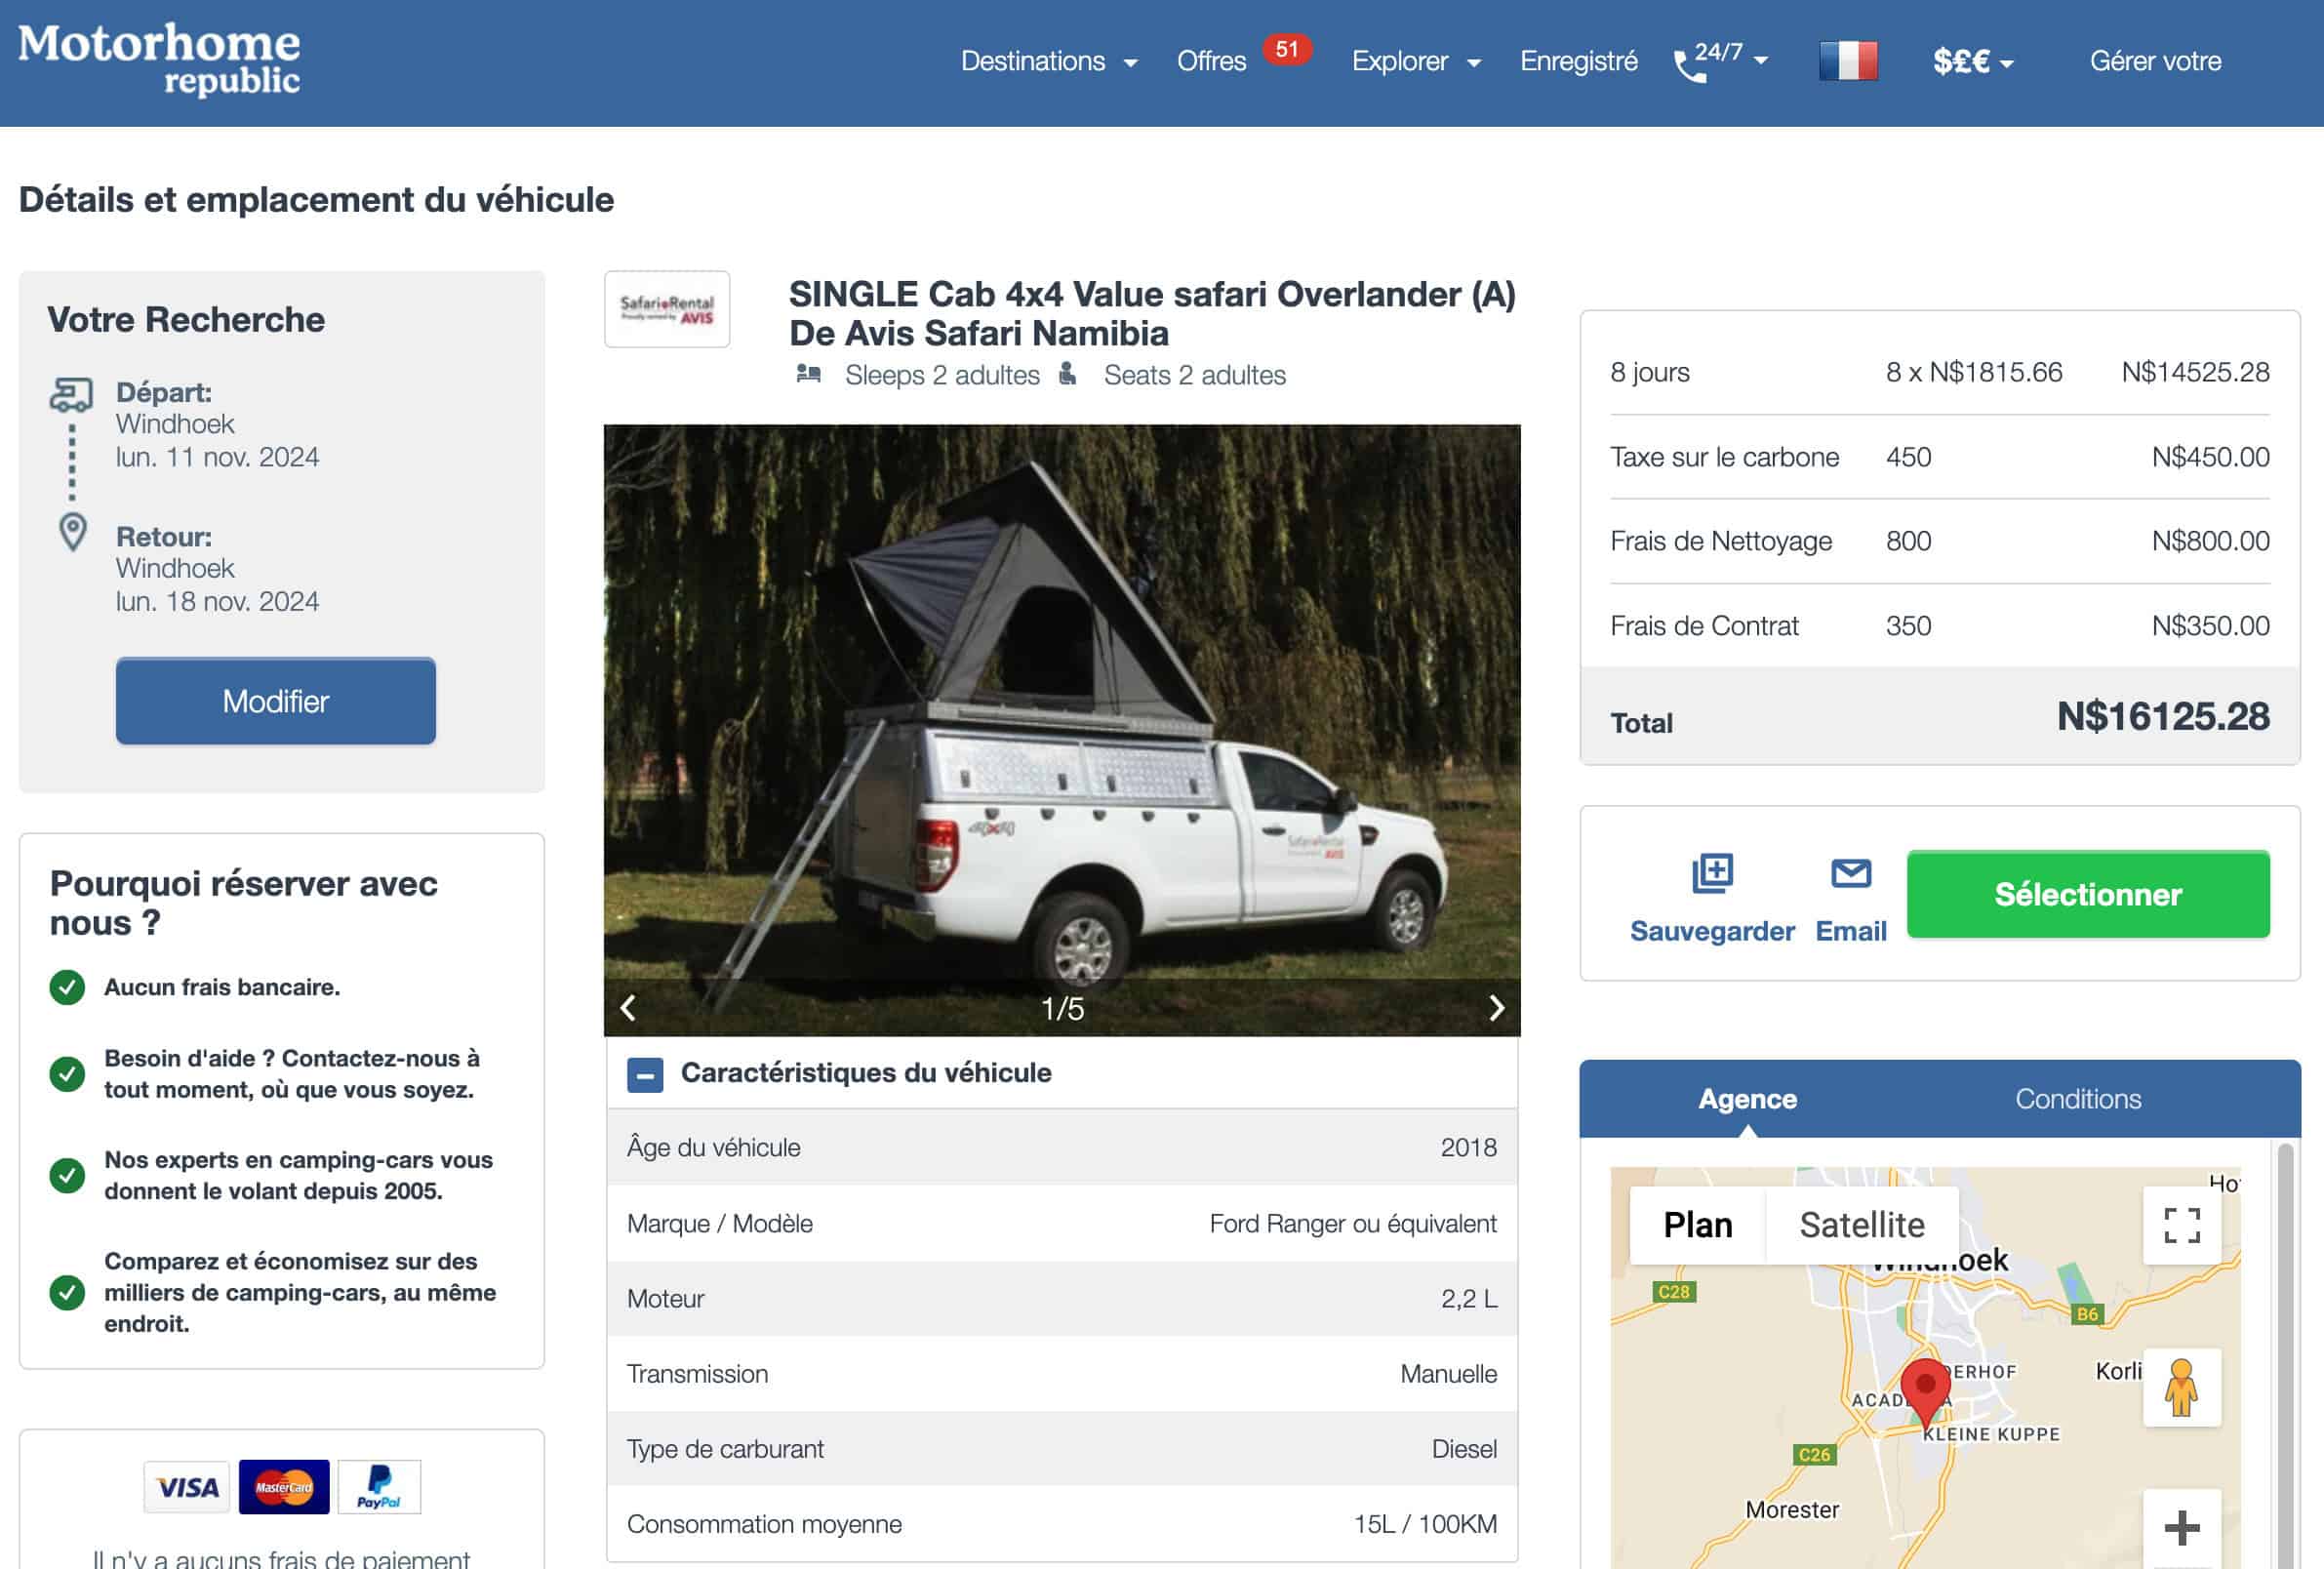Click the Sauvegarder save icon
This screenshot has width=2324, height=1569.
[x=1711, y=873]
